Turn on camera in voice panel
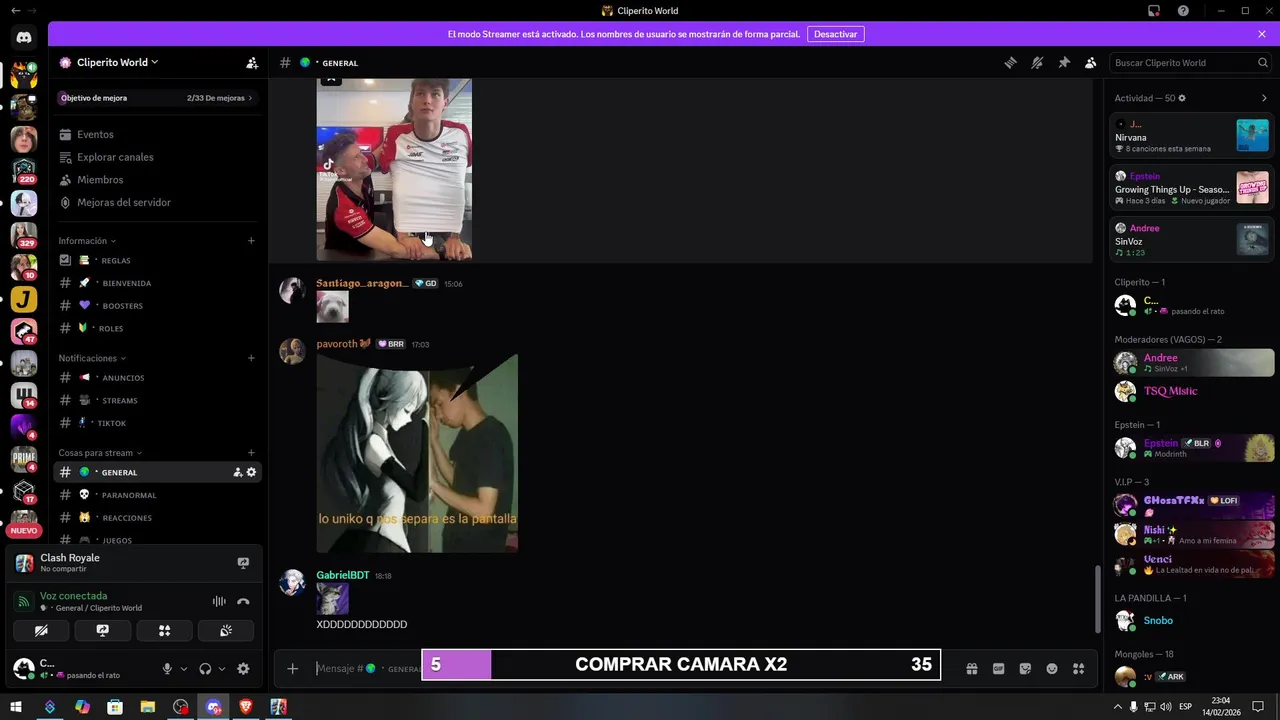This screenshot has height=720, width=1280. (x=41, y=631)
